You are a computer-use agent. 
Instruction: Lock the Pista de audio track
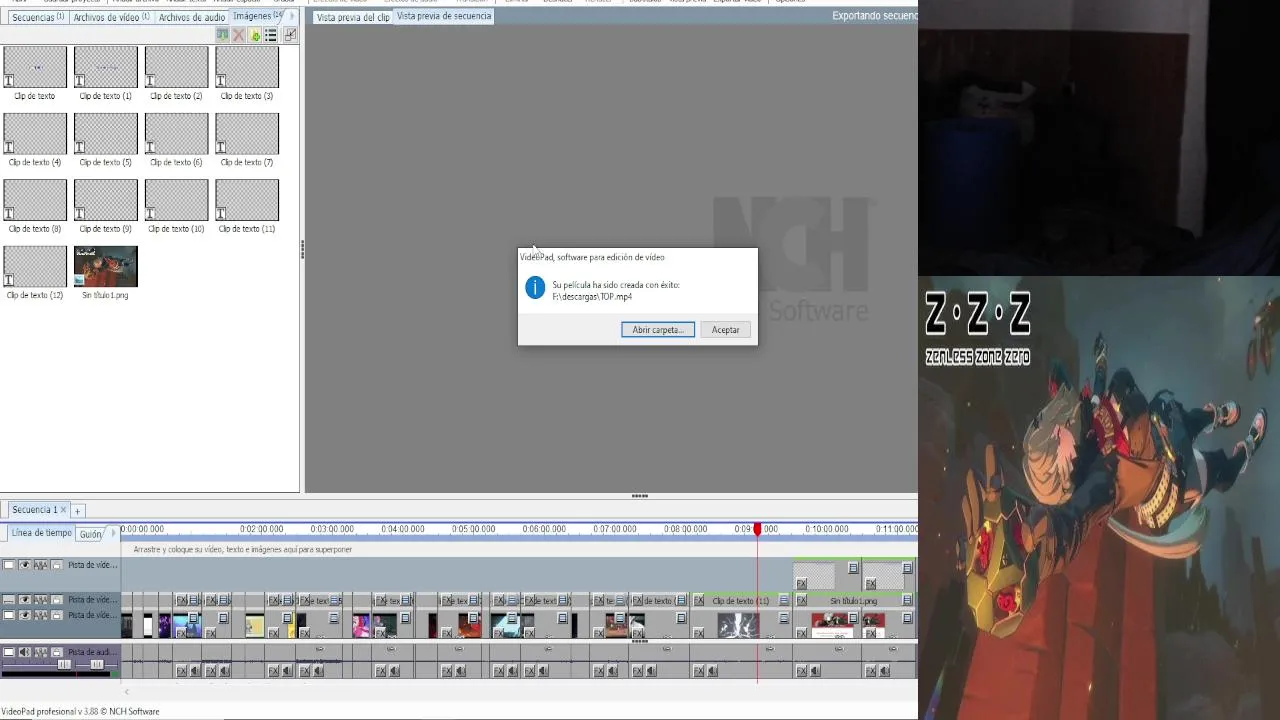tap(57, 652)
